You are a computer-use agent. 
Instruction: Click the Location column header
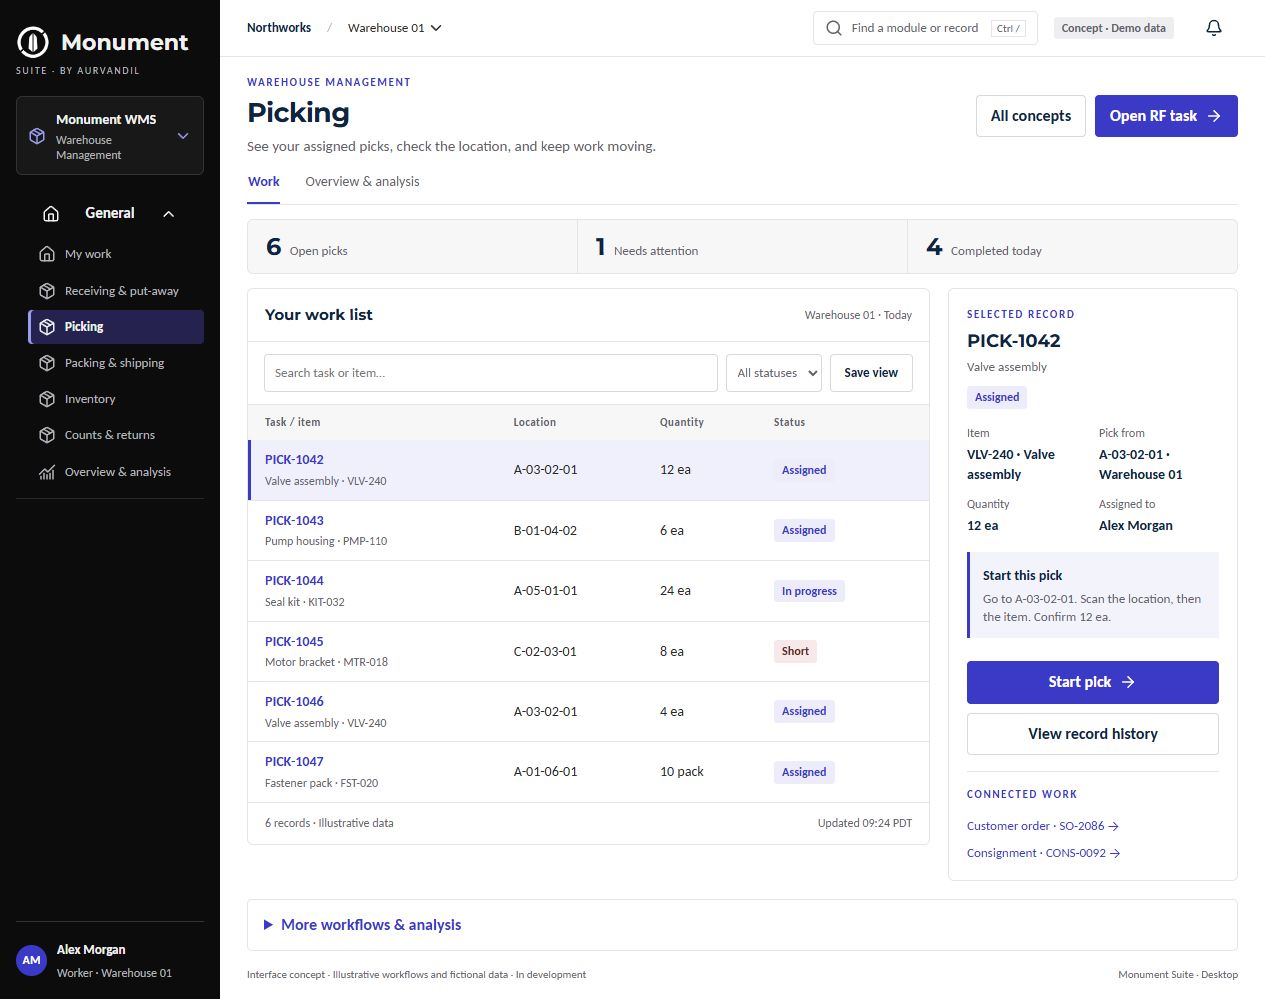[535, 422]
